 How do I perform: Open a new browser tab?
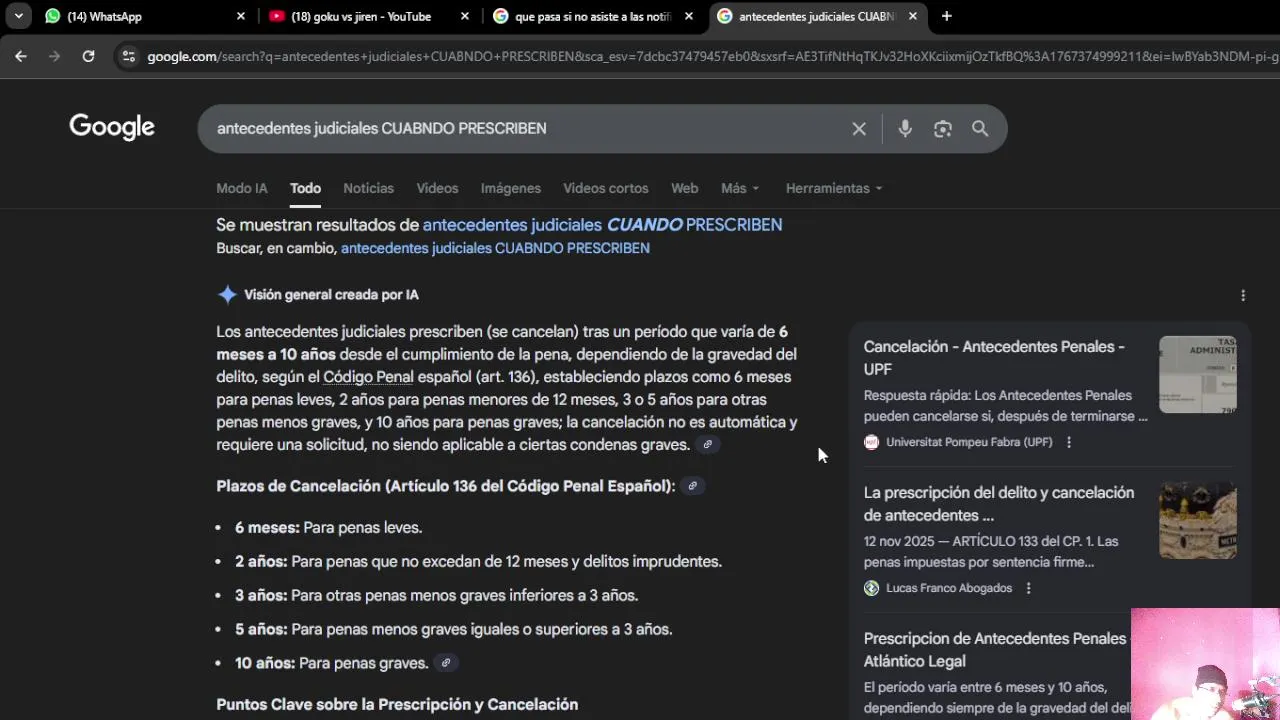tap(946, 16)
